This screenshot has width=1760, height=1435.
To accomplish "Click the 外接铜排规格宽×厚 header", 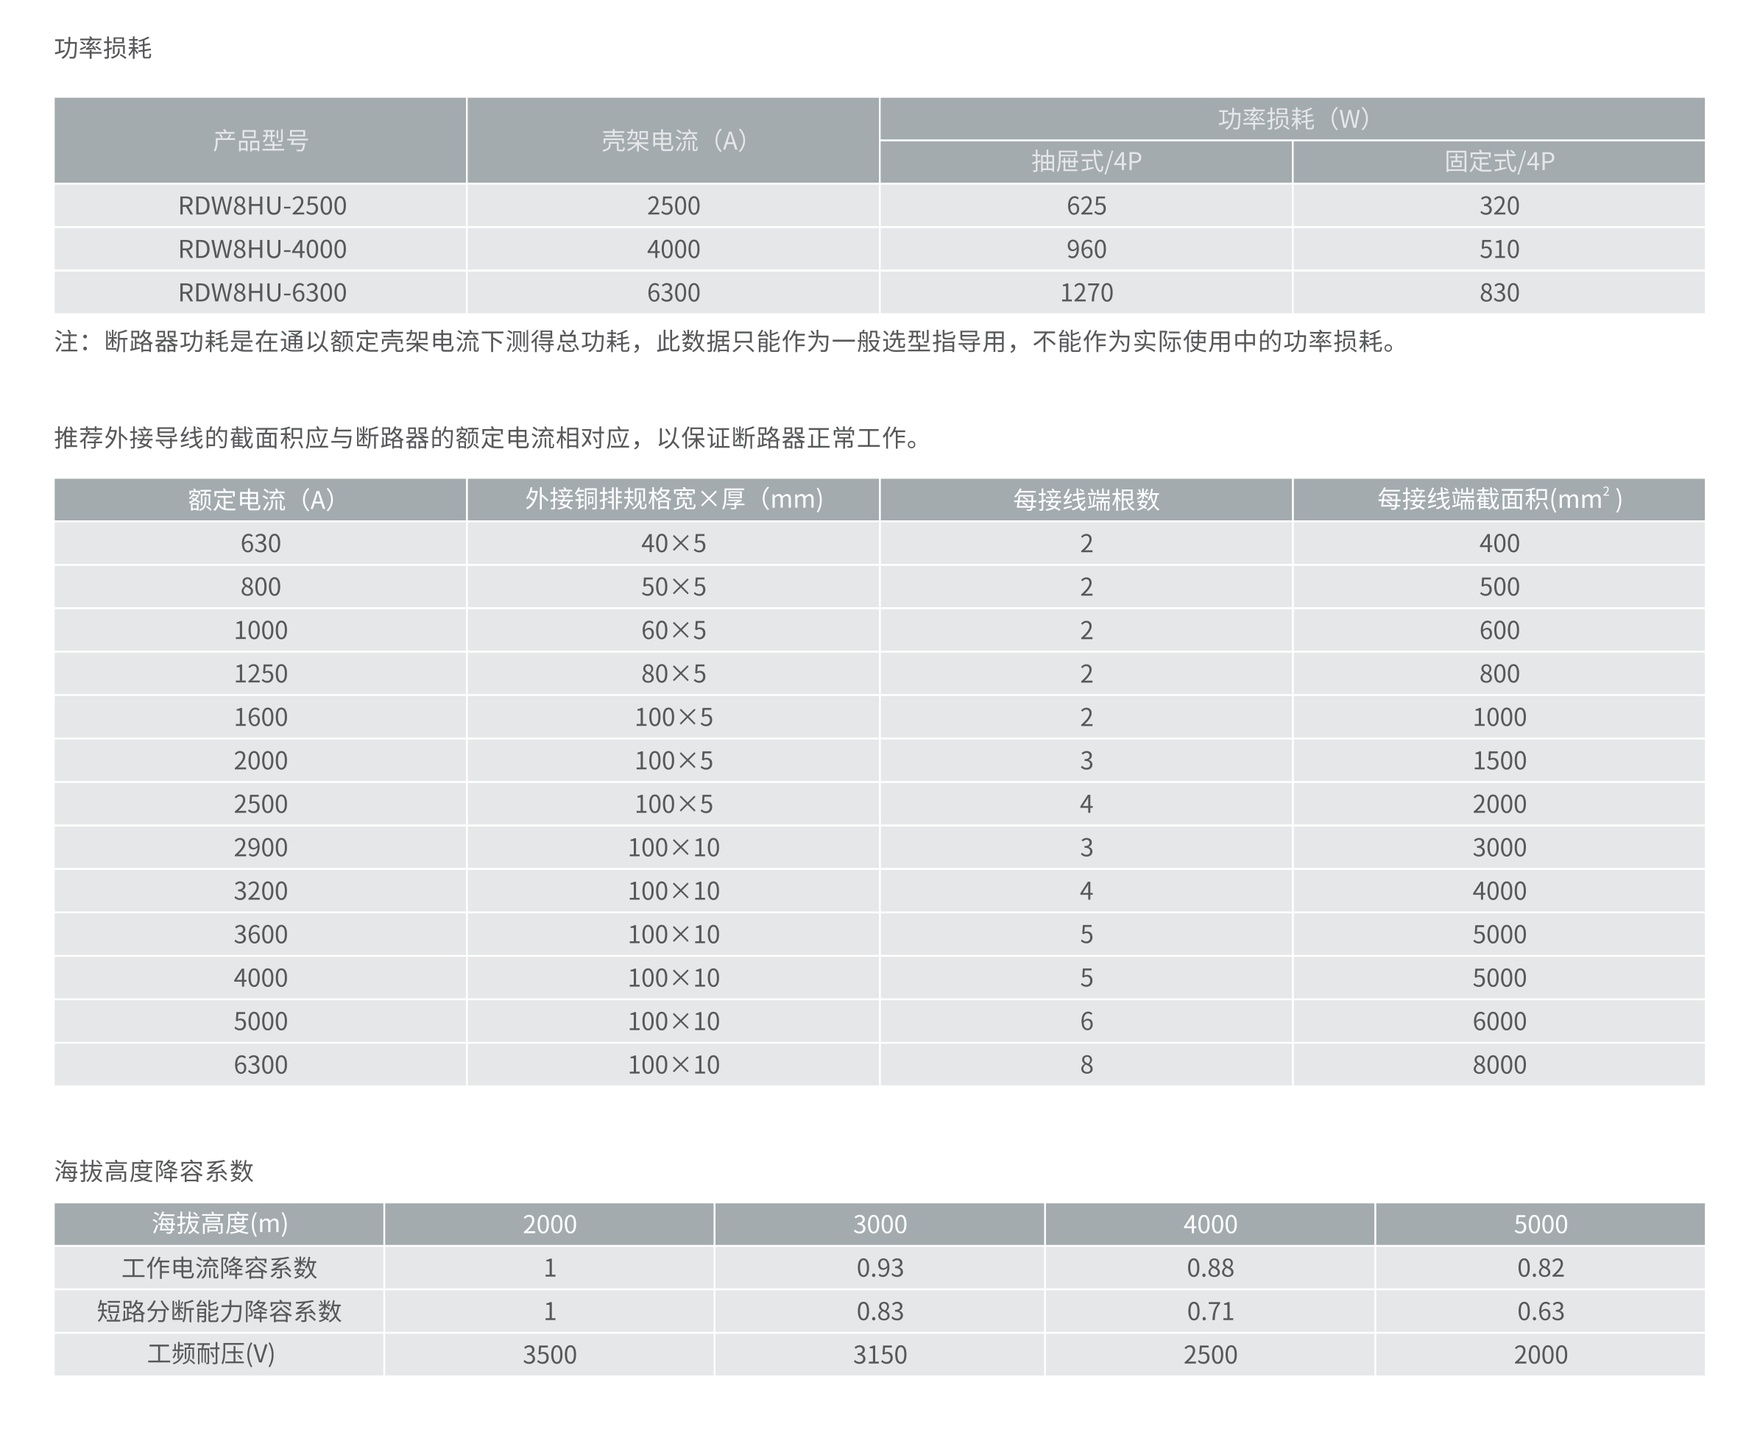I will pyautogui.click(x=673, y=500).
